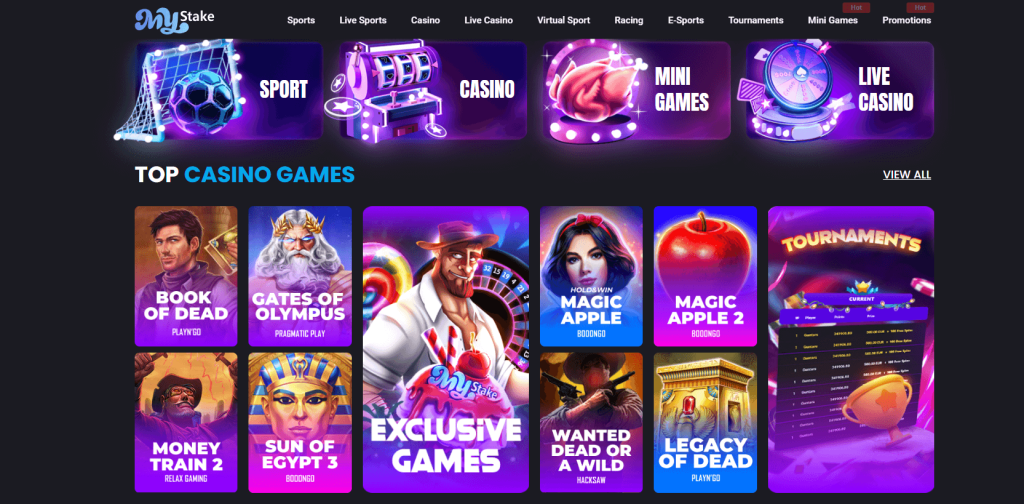
Task: Open Tournaments in top navigation
Action: point(756,20)
